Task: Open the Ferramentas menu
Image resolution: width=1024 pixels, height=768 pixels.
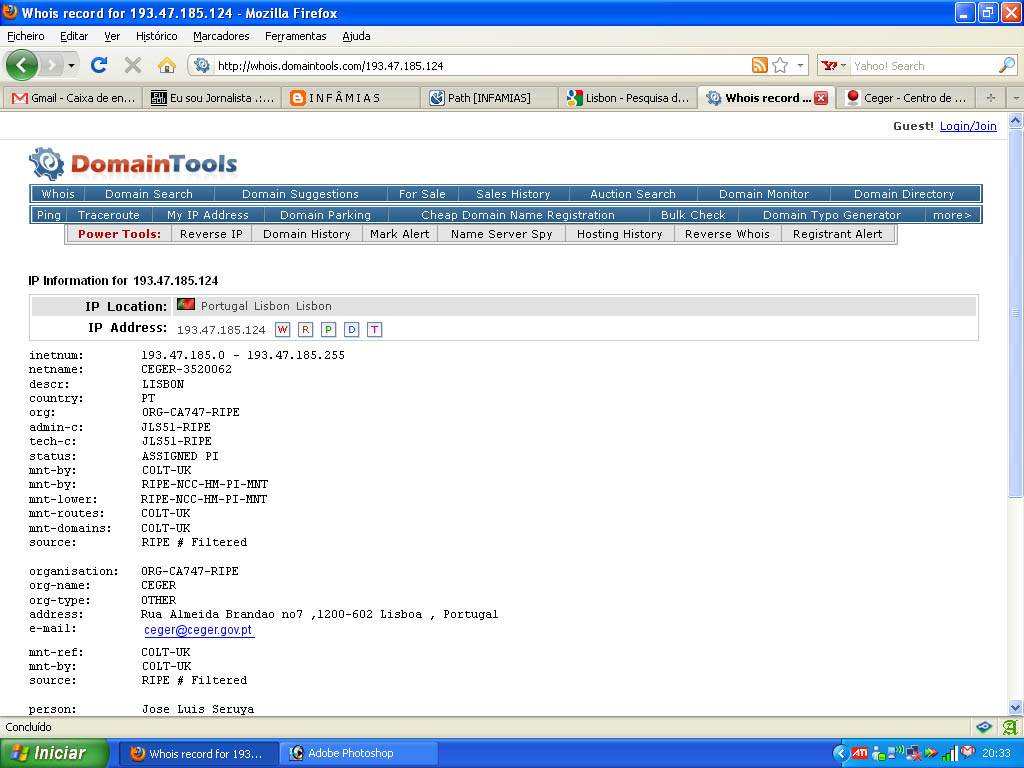Action: coord(296,36)
